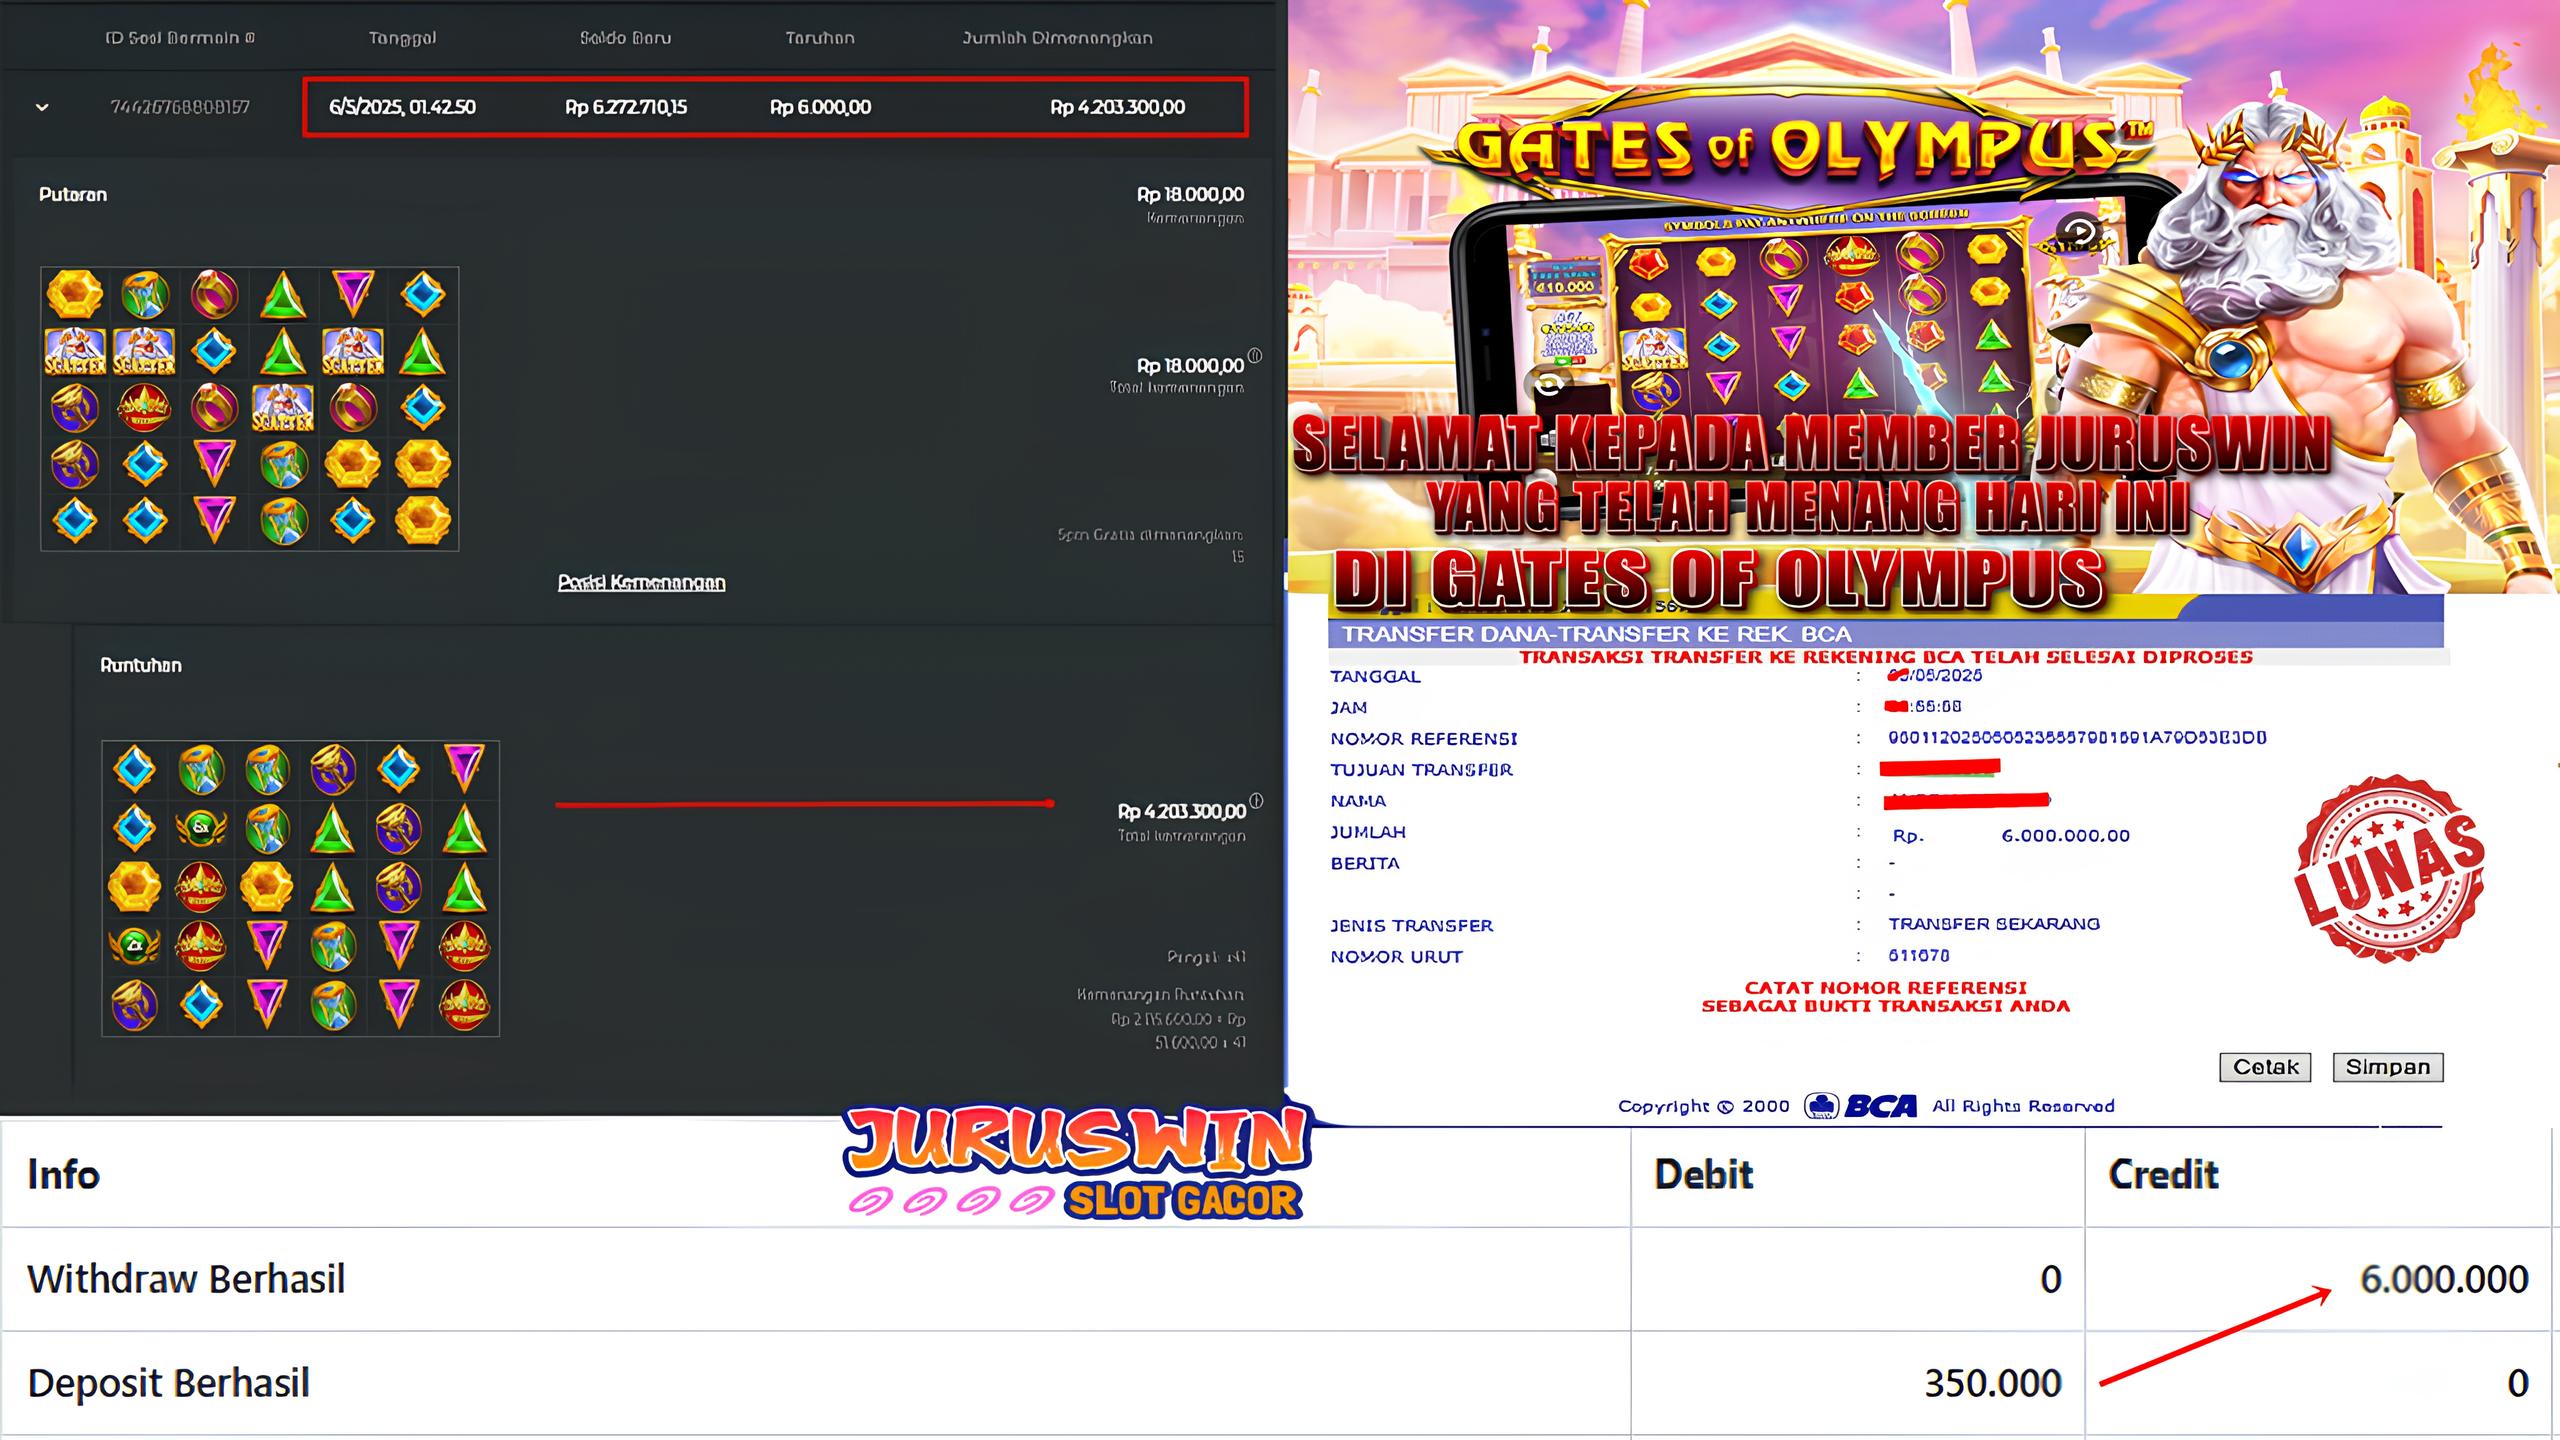This screenshot has width=2560, height=1440.
Task: Select the Deposit Berhasil row
Action: (168, 1383)
